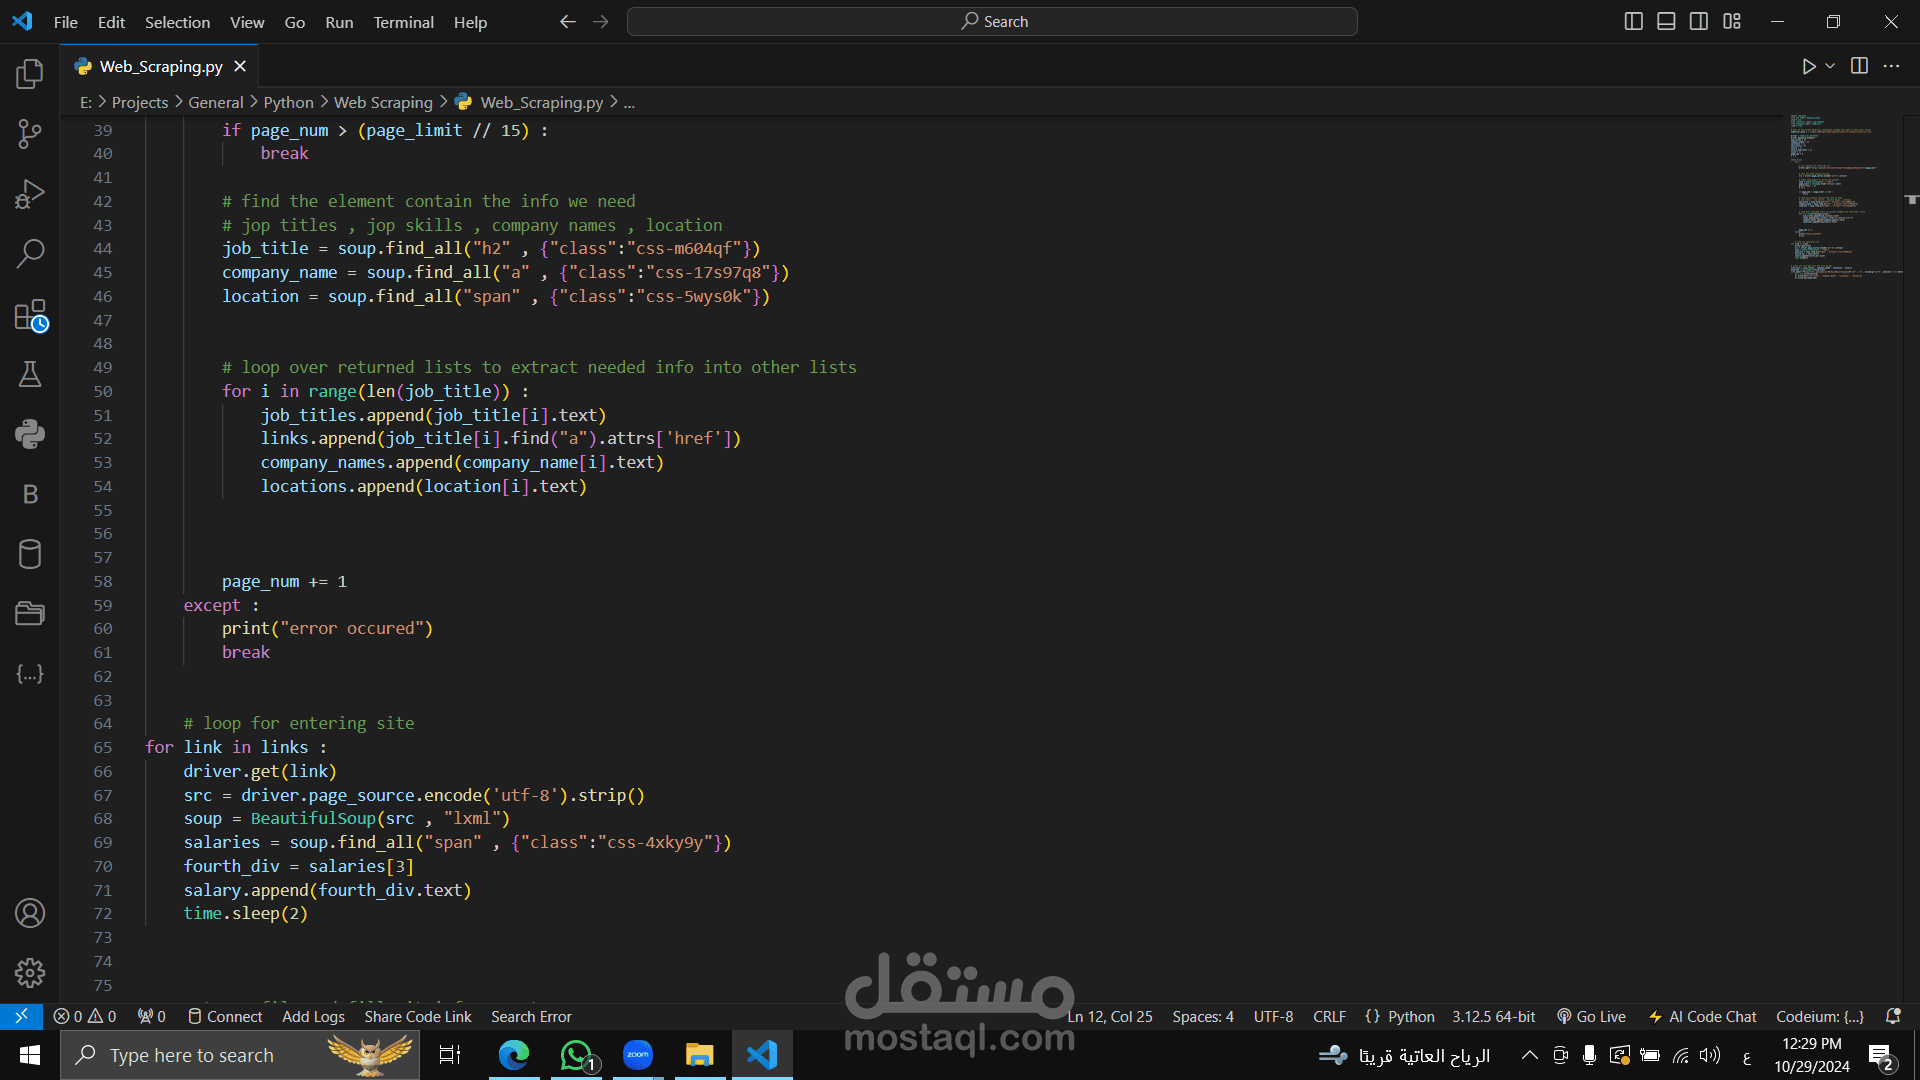Image resolution: width=1920 pixels, height=1080 pixels.
Task: Click AI Code Chat in status bar
Action: [1702, 1016]
